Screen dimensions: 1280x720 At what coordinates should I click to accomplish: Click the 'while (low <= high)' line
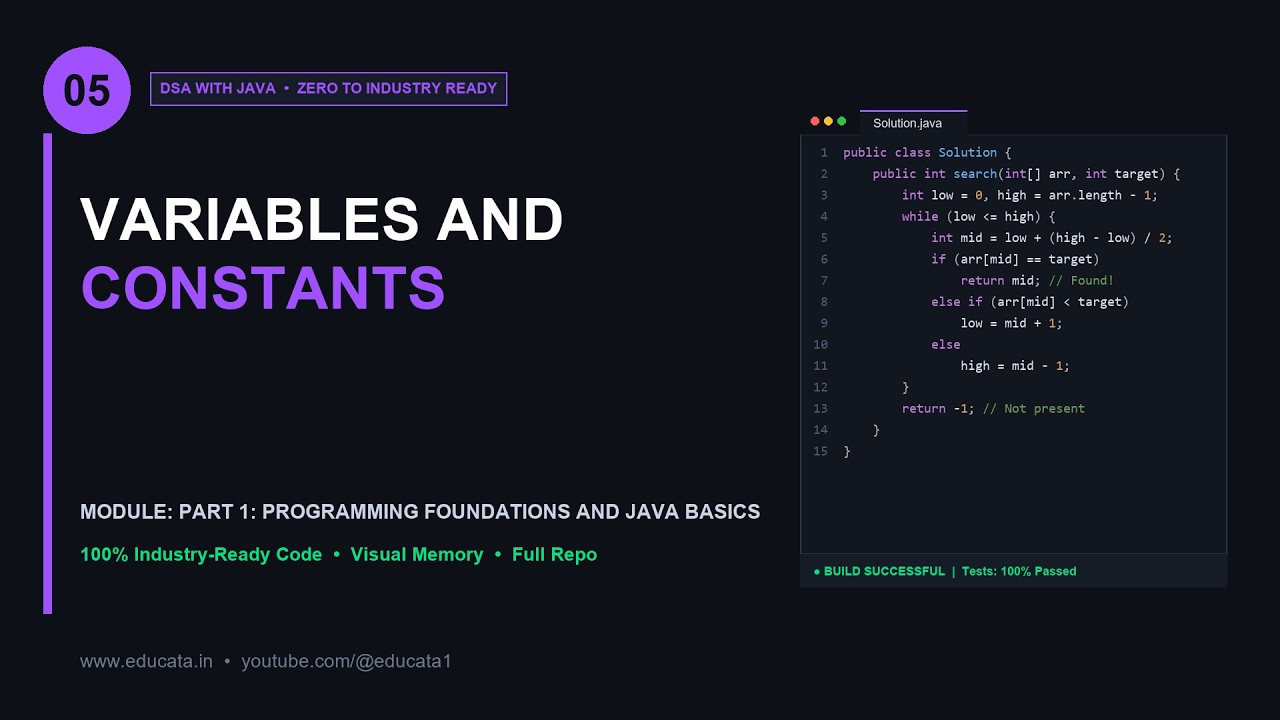tap(978, 216)
